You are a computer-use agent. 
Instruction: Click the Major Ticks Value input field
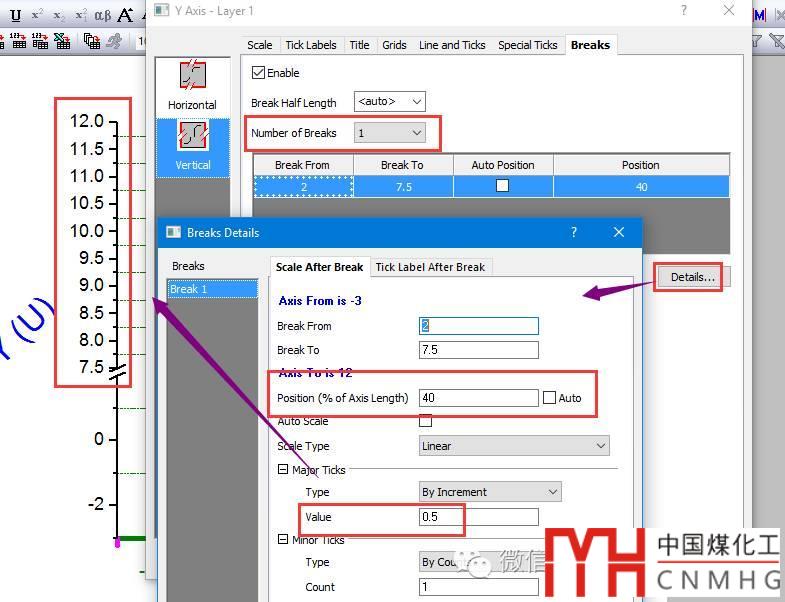click(478, 517)
